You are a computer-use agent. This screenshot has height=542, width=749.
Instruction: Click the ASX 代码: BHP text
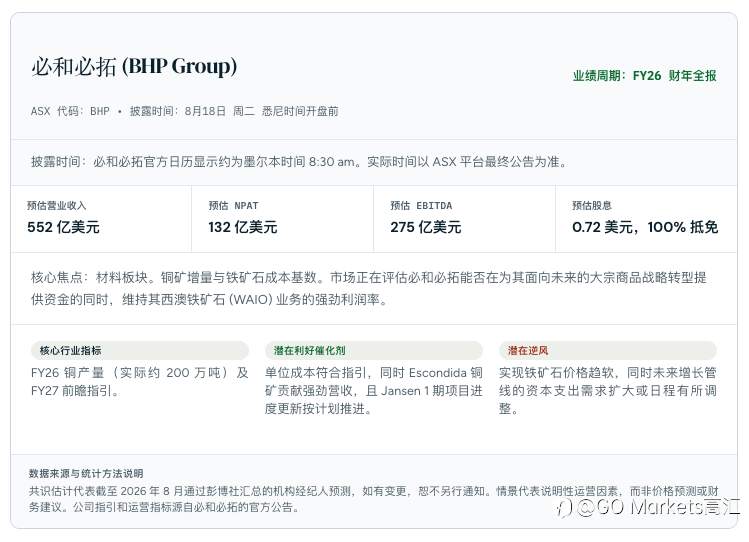tap(70, 111)
